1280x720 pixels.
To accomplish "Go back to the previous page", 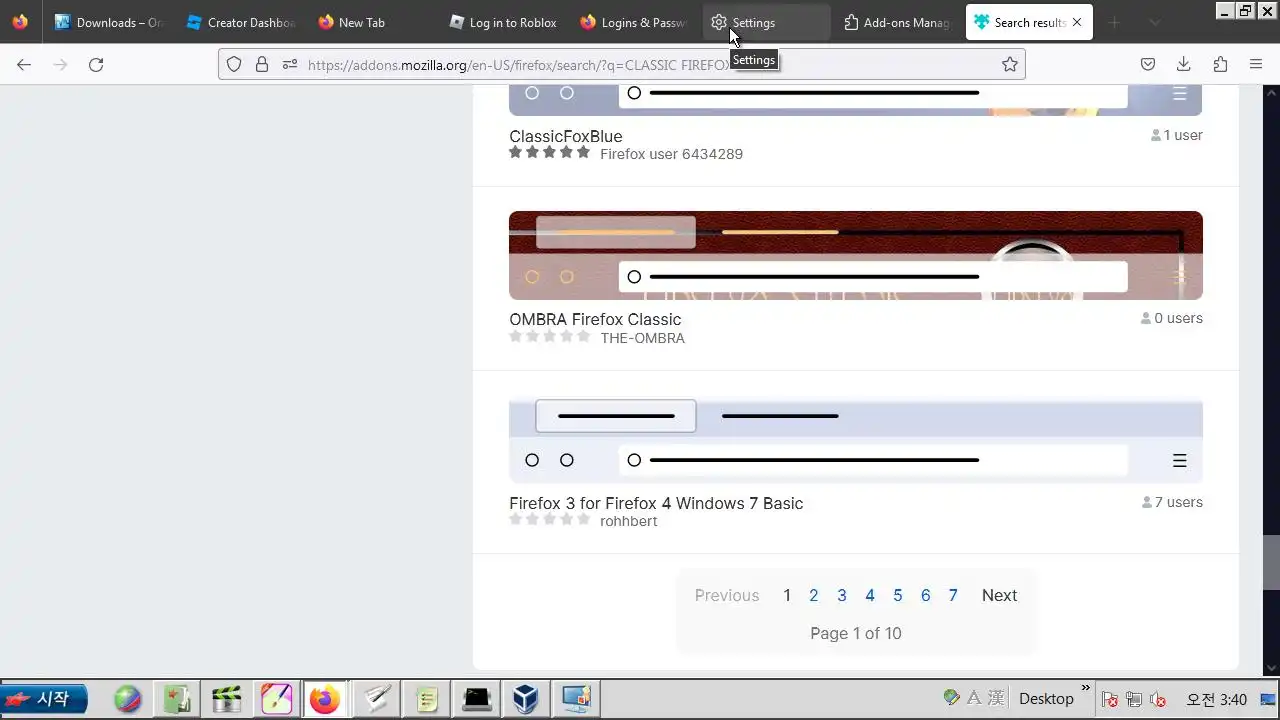I will (x=24, y=64).
